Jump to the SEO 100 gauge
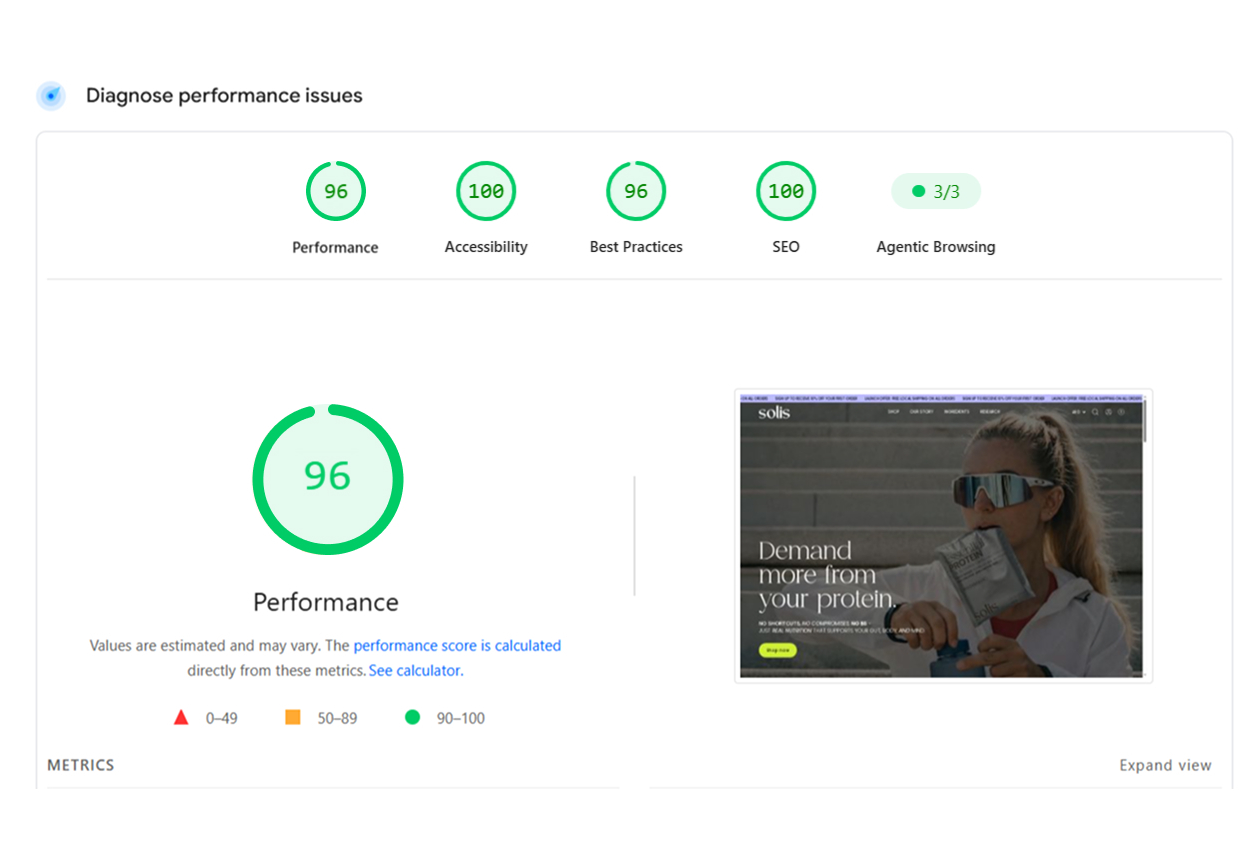The image size is (1239, 860). tap(786, 191)
